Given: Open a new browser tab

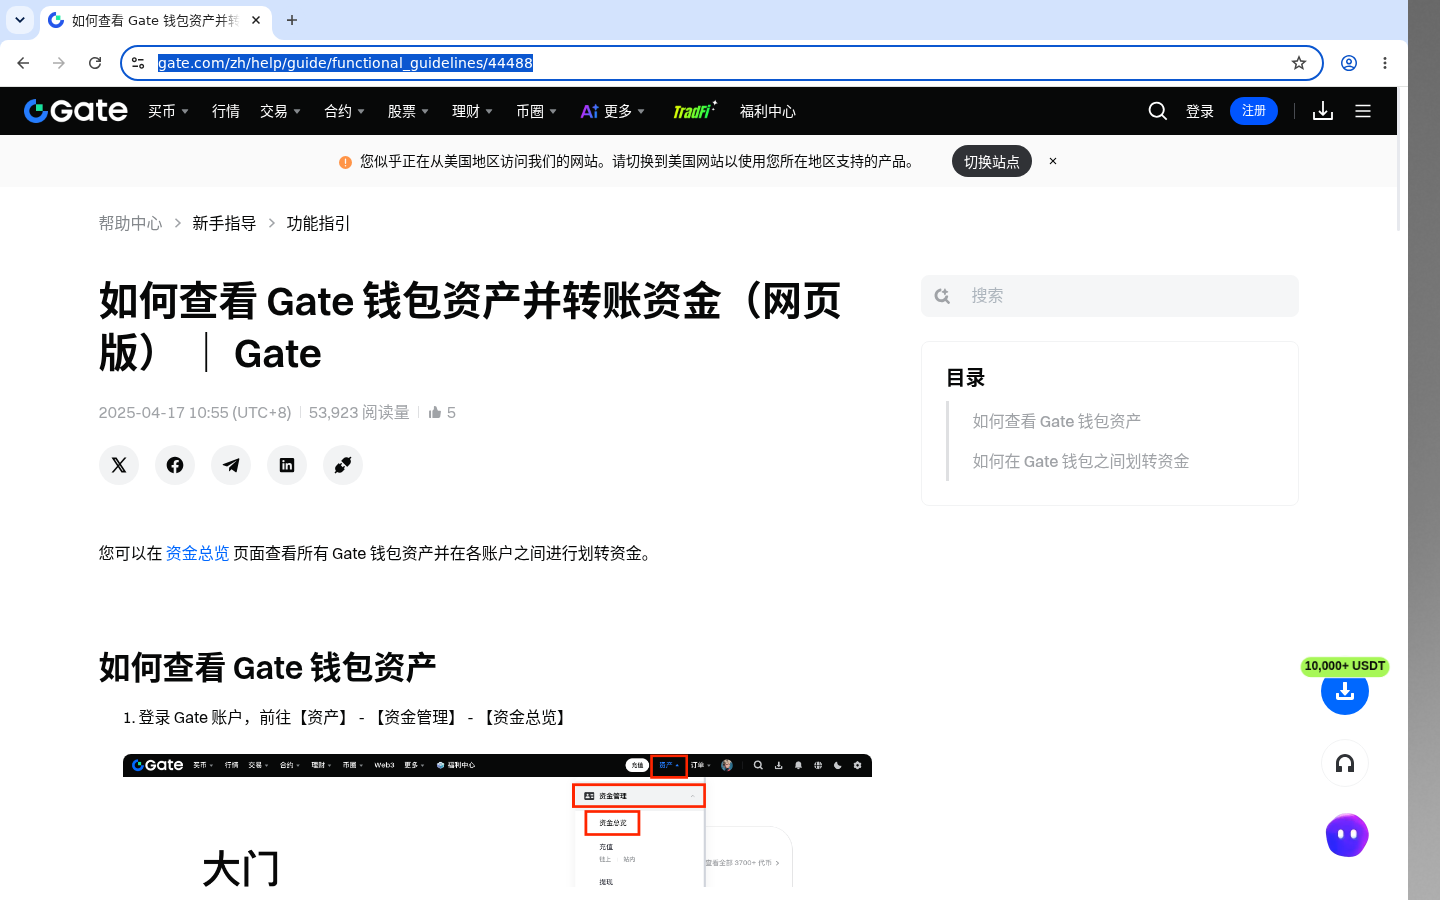Looking at the screenshot, I should (x=292, y=20).
